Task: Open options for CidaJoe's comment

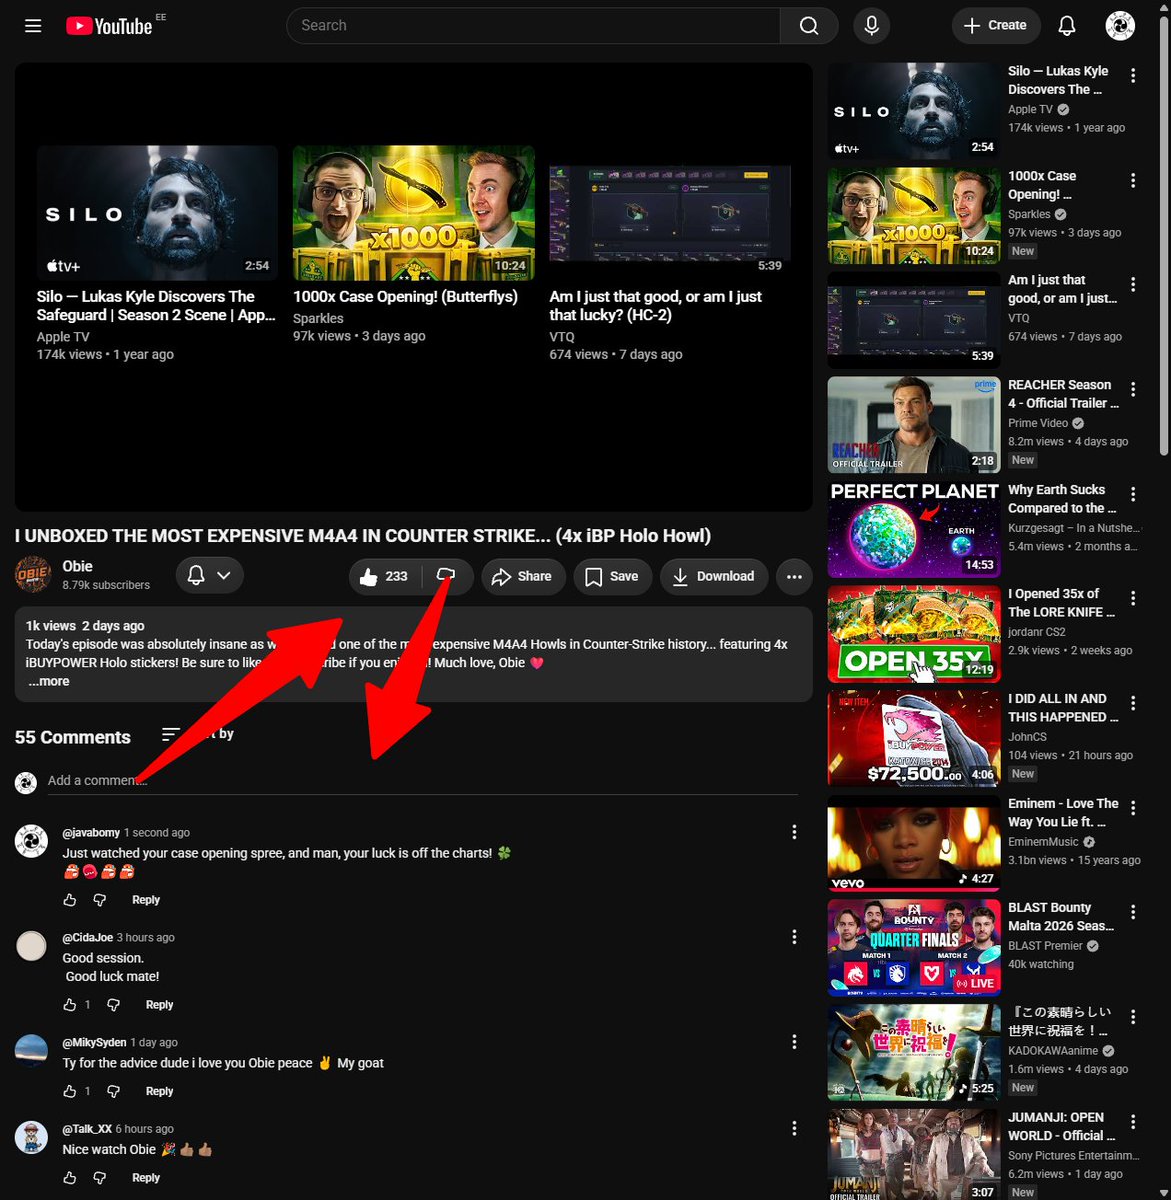Action: point(794,937)
